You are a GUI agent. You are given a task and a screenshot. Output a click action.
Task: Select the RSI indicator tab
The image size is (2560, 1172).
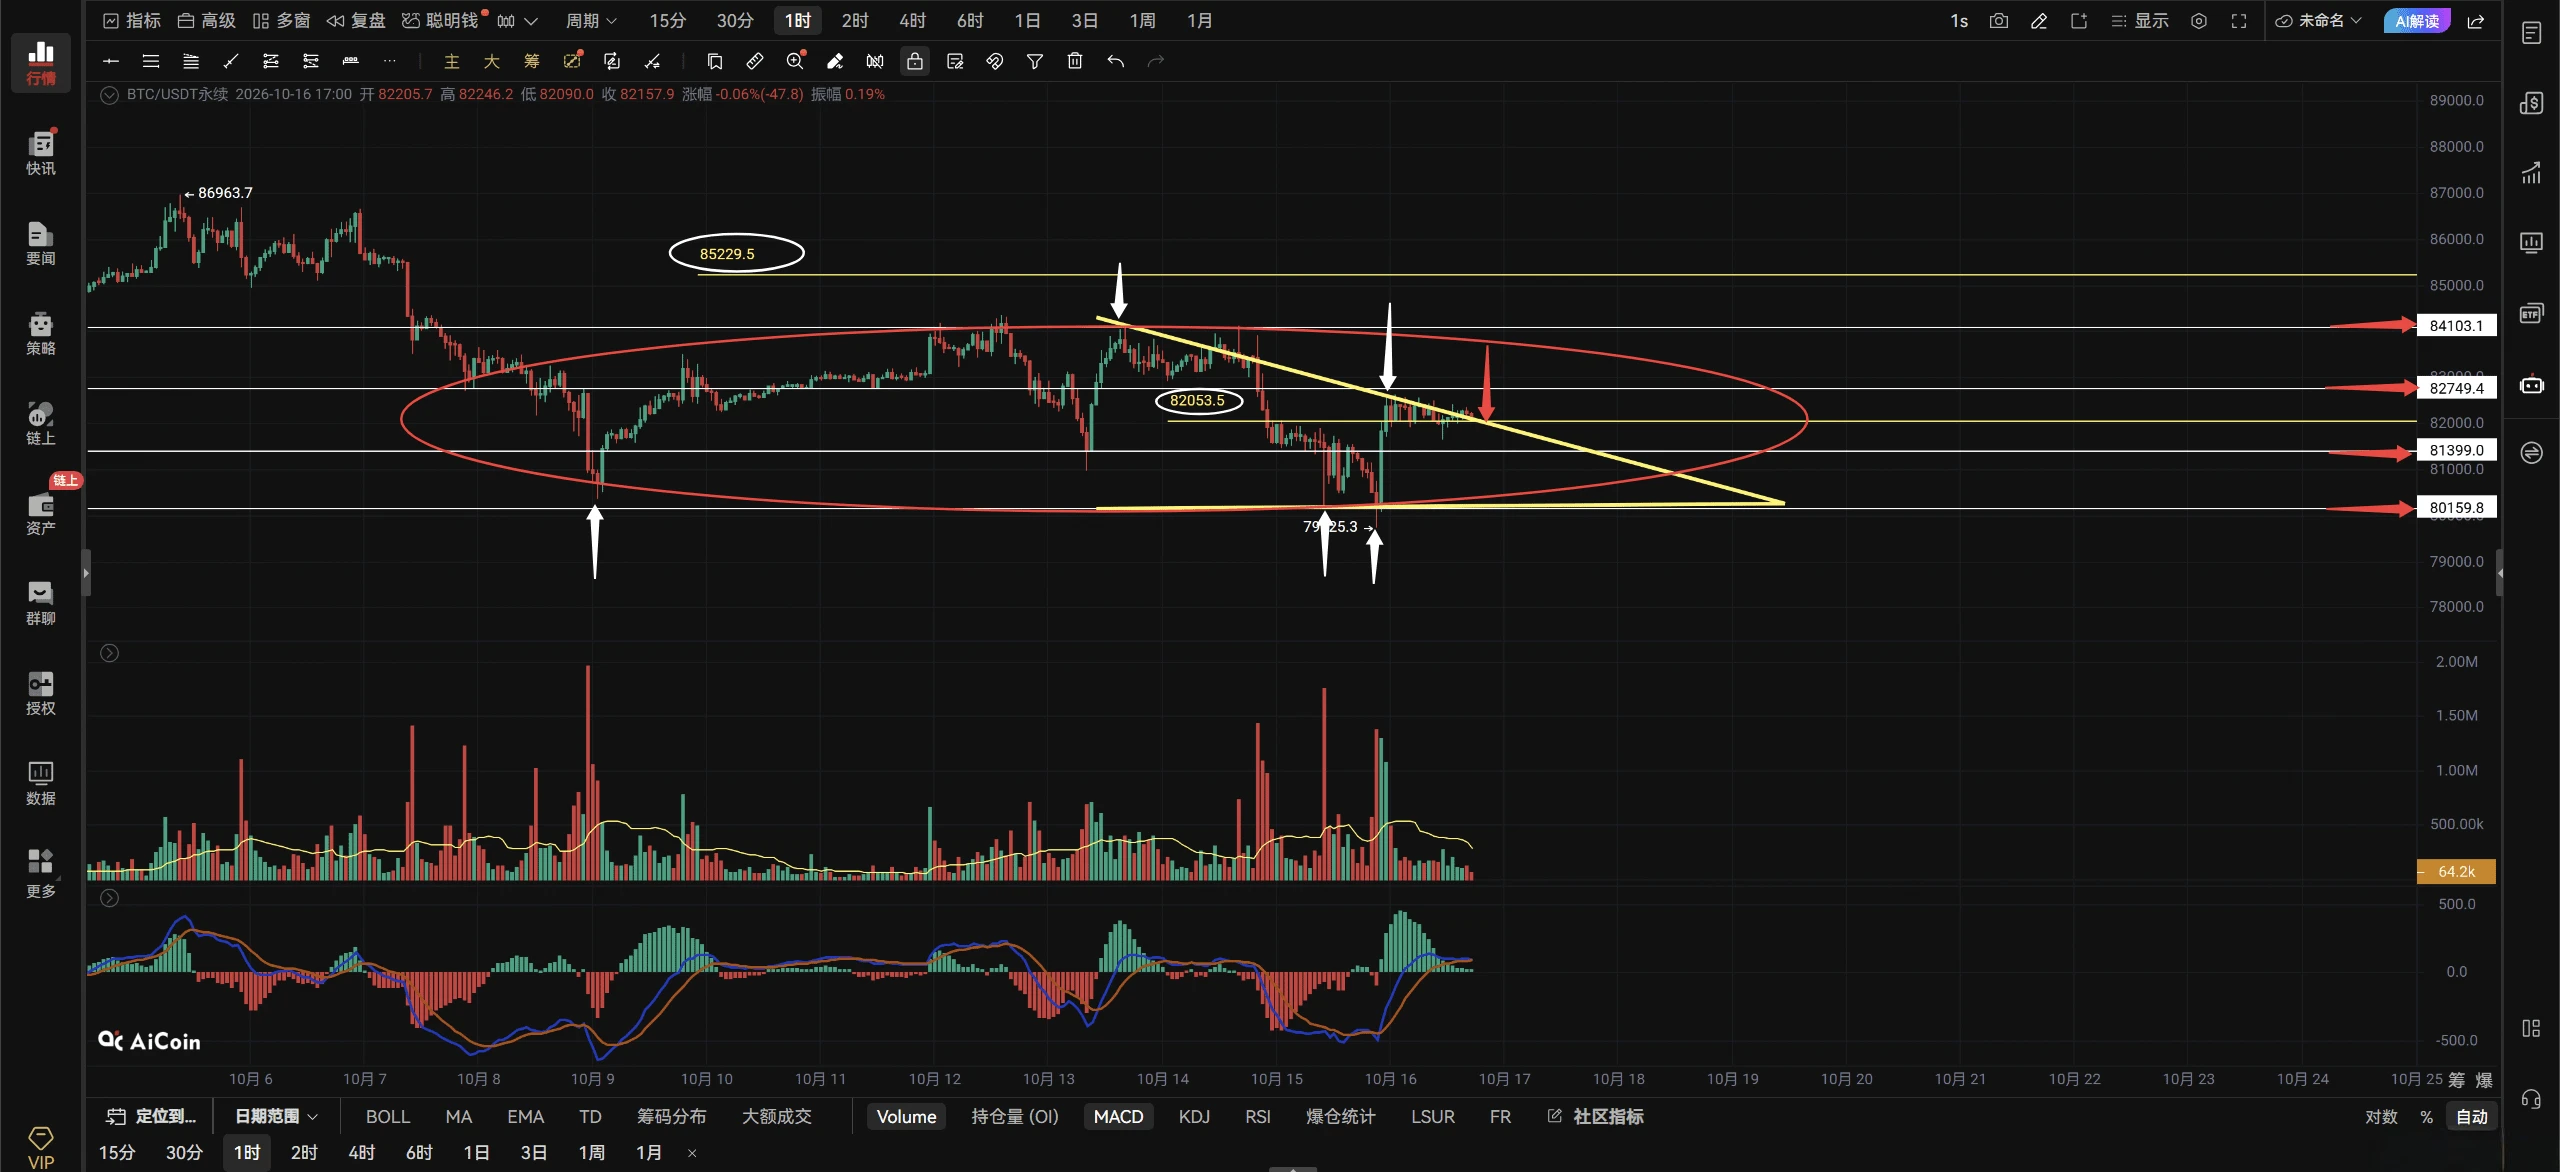pyautogui.click(x=1257, y=1116)
